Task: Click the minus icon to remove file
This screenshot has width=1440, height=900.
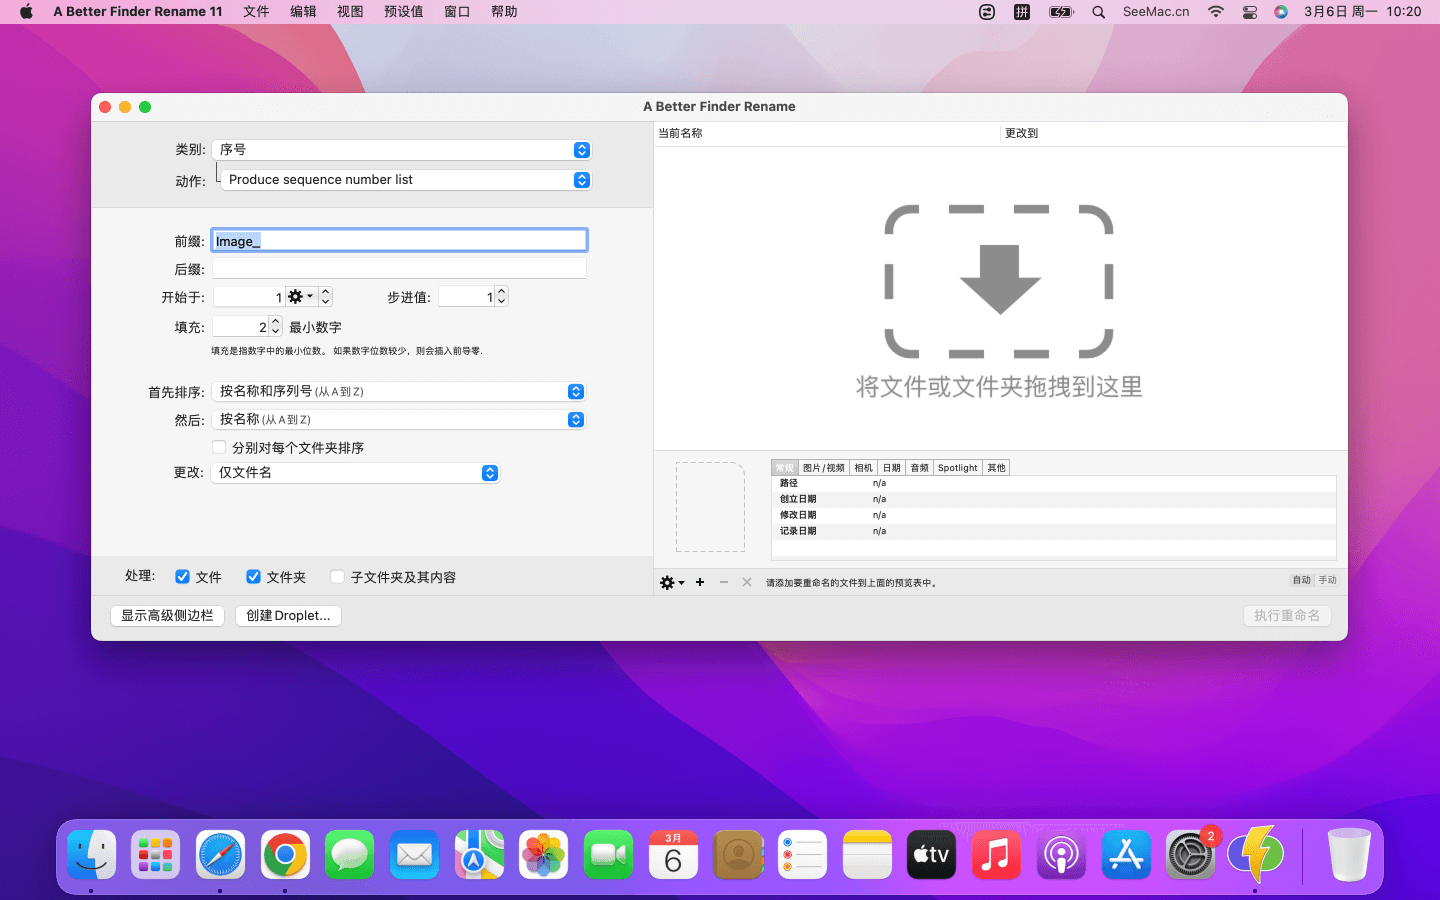Action: click(724, 582)
